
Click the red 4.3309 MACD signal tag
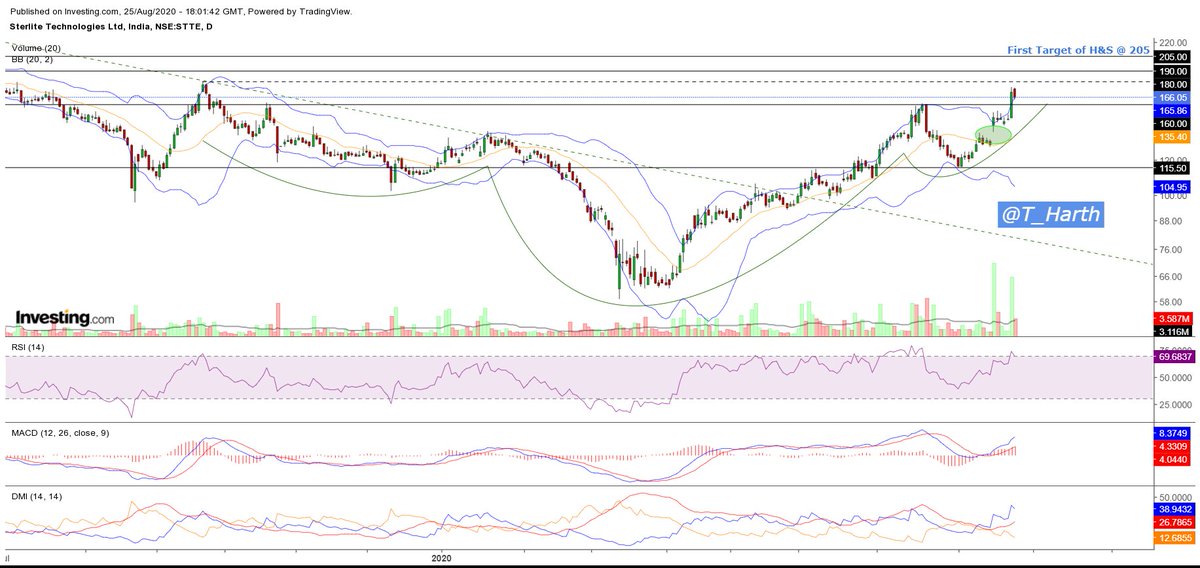[1173, 446]
